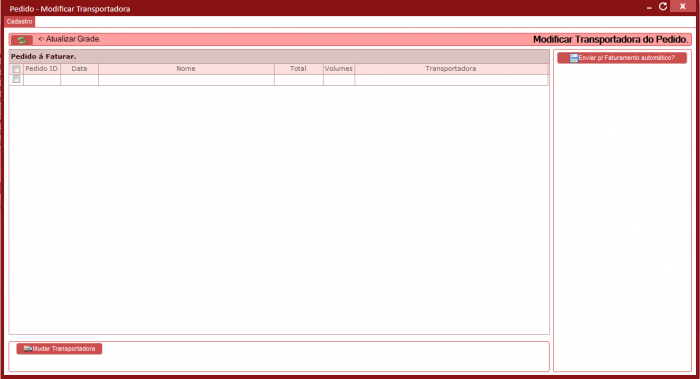Sort by Total column header
This screenshot has width=700, height=379.
(x=298, y=69)
